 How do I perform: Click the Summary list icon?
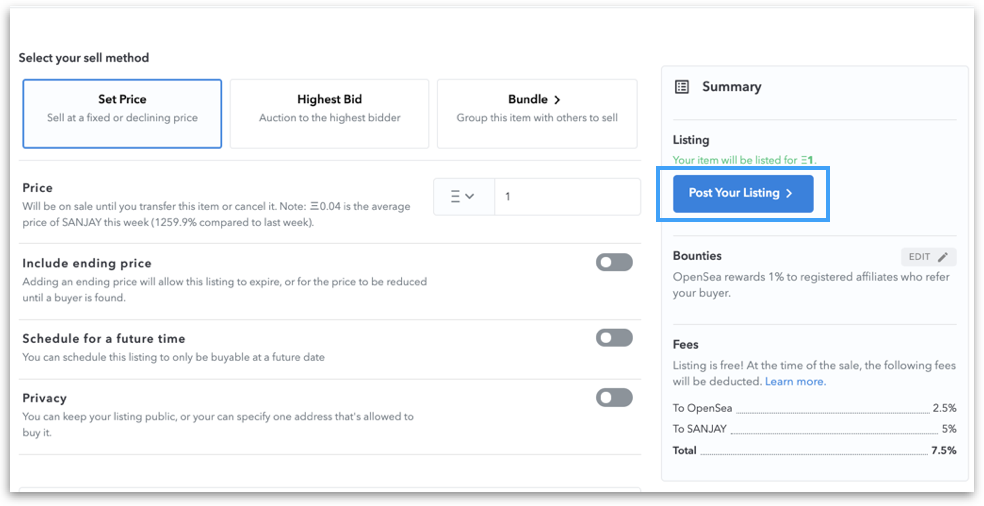pos(682,87)
